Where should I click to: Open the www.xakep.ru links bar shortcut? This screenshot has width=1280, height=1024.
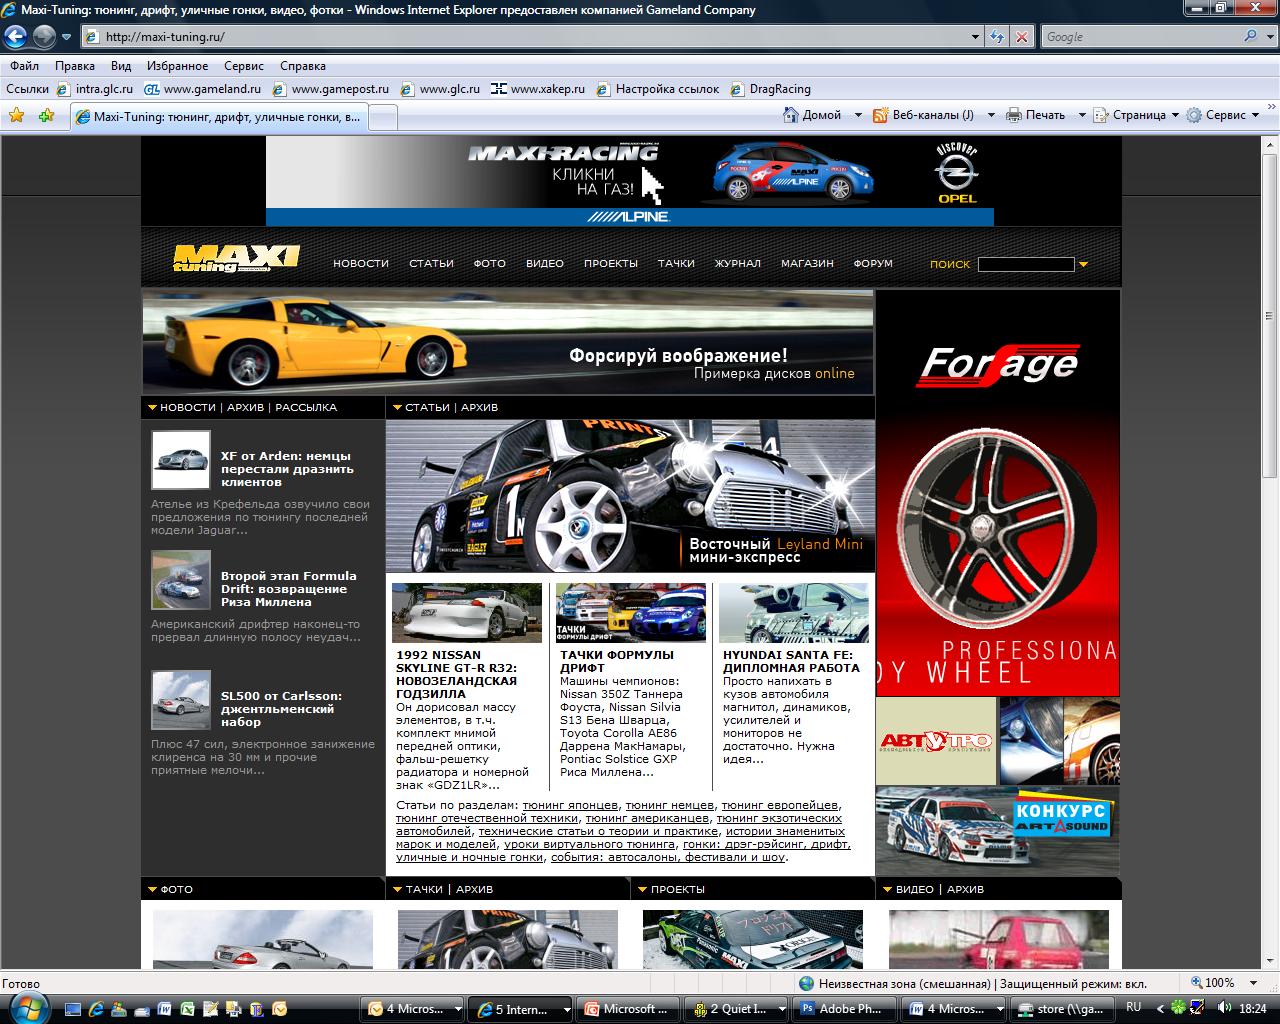coord(538,89)
